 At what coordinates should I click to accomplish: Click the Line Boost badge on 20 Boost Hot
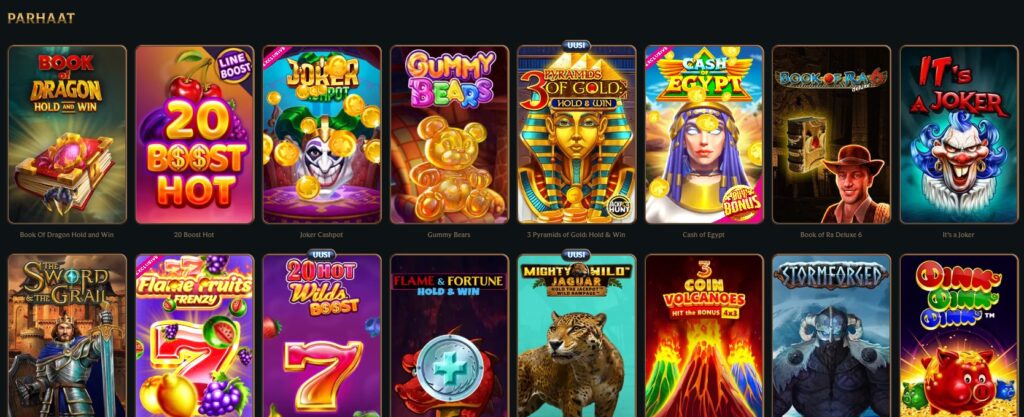pyautogui.click(x=233, y=66)
